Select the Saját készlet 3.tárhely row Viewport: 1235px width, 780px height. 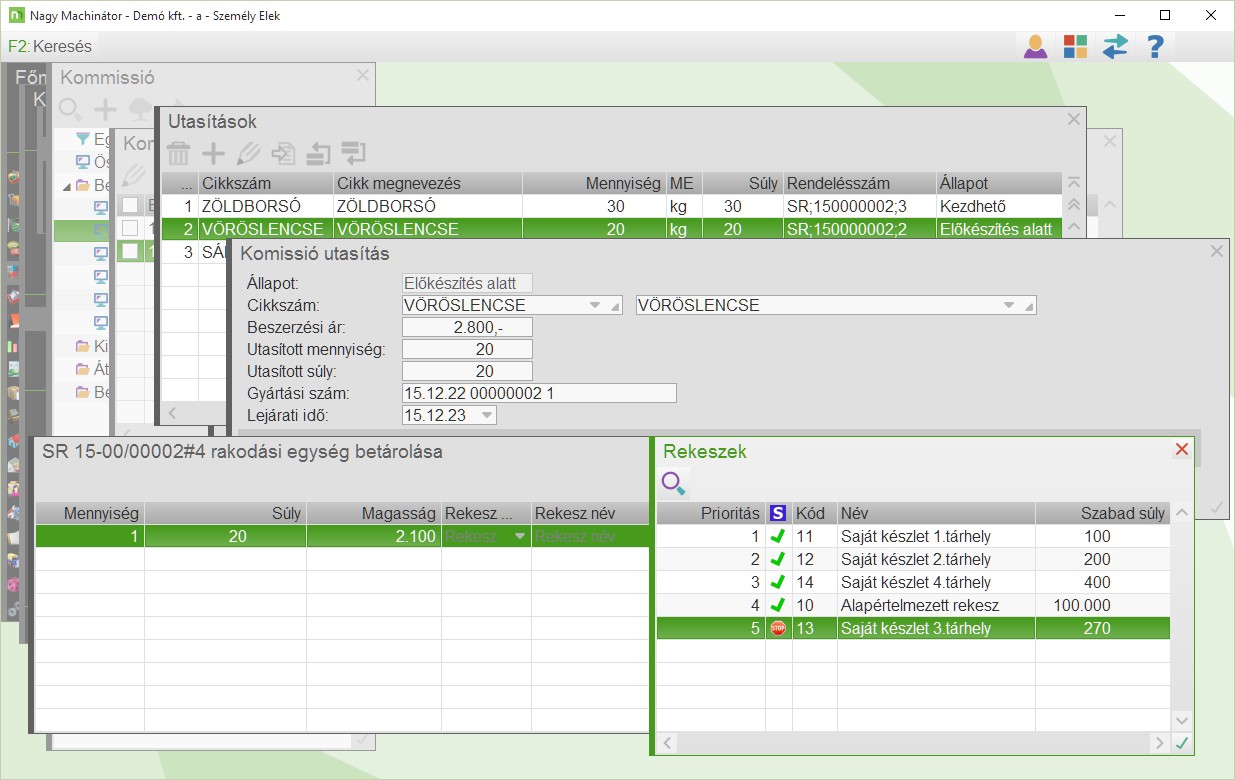tap(913, 628)
